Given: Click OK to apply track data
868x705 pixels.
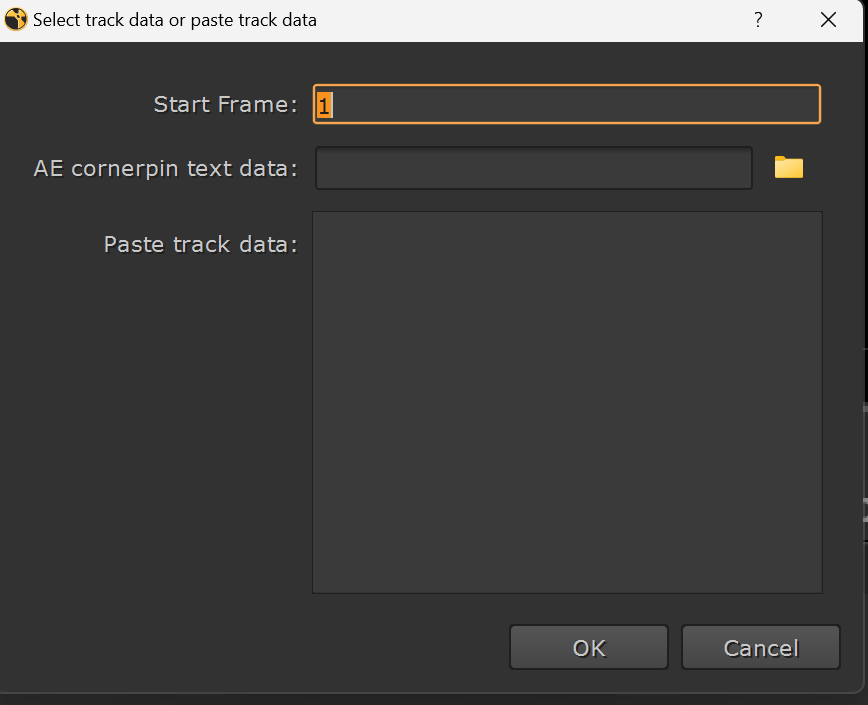Looking at the screenshot, I should [588, 647].
